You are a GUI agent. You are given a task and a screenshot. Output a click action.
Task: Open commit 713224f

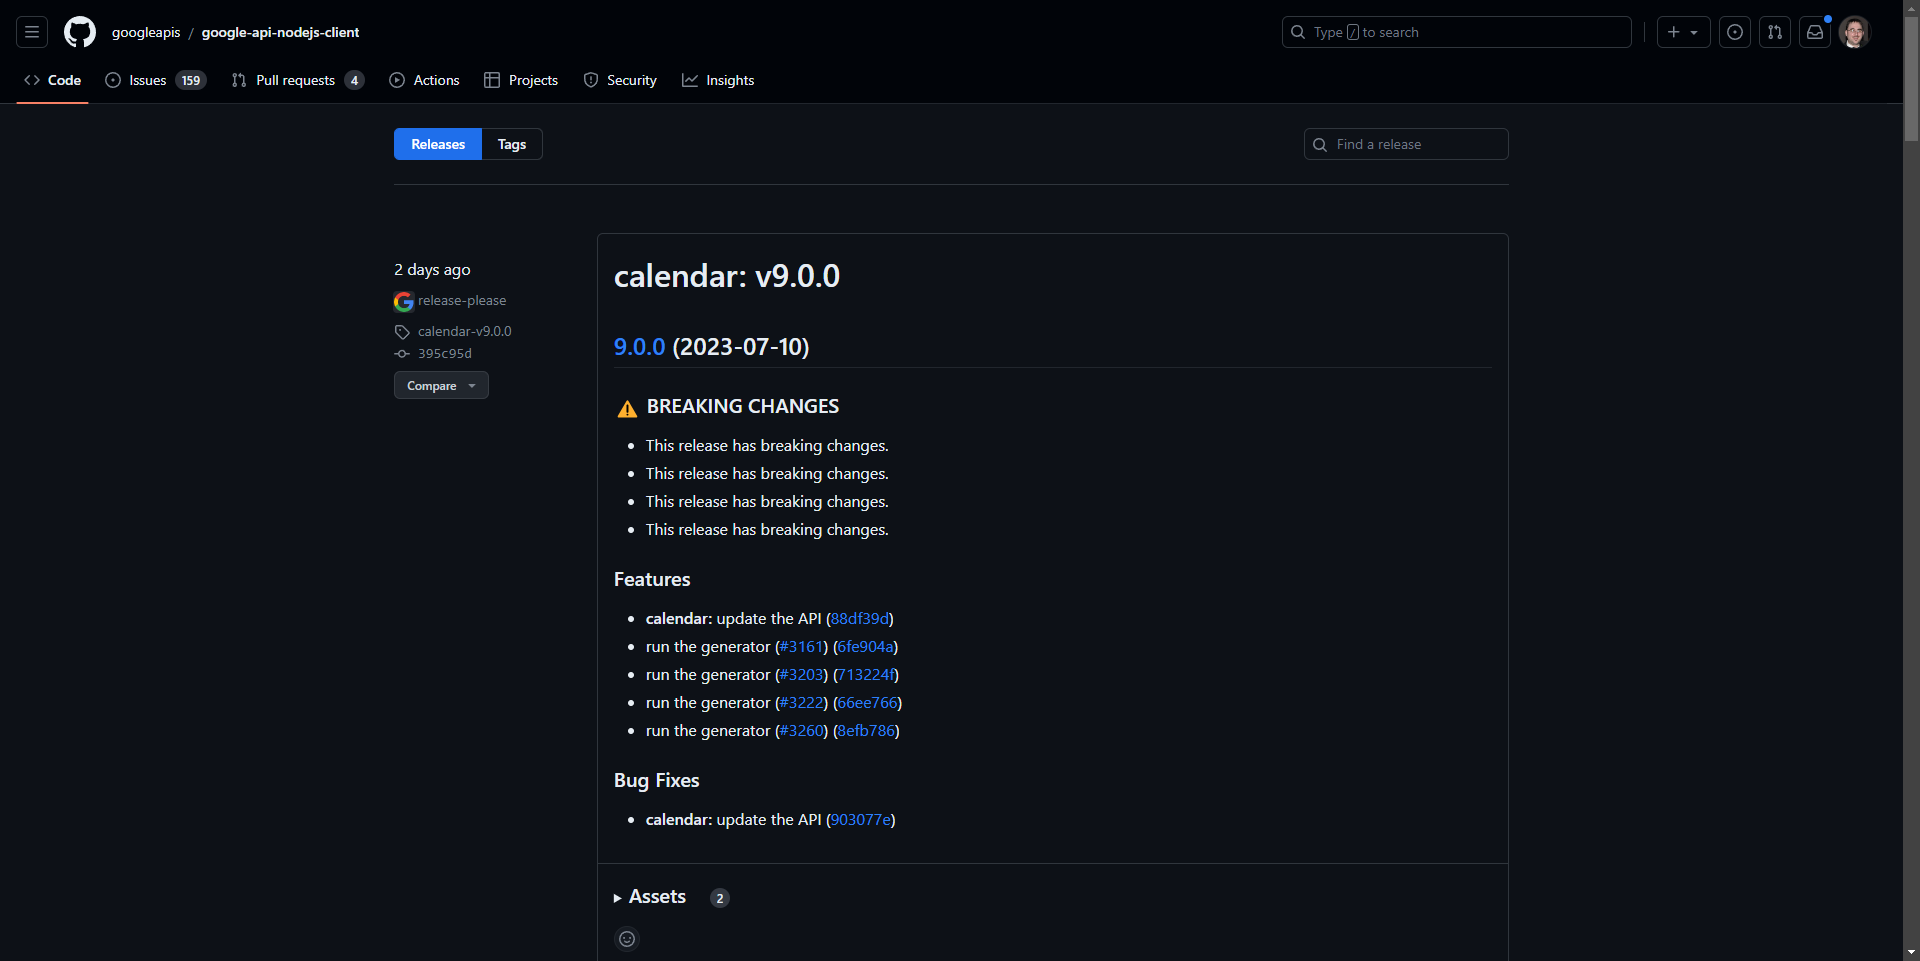[x=866, y=674]
